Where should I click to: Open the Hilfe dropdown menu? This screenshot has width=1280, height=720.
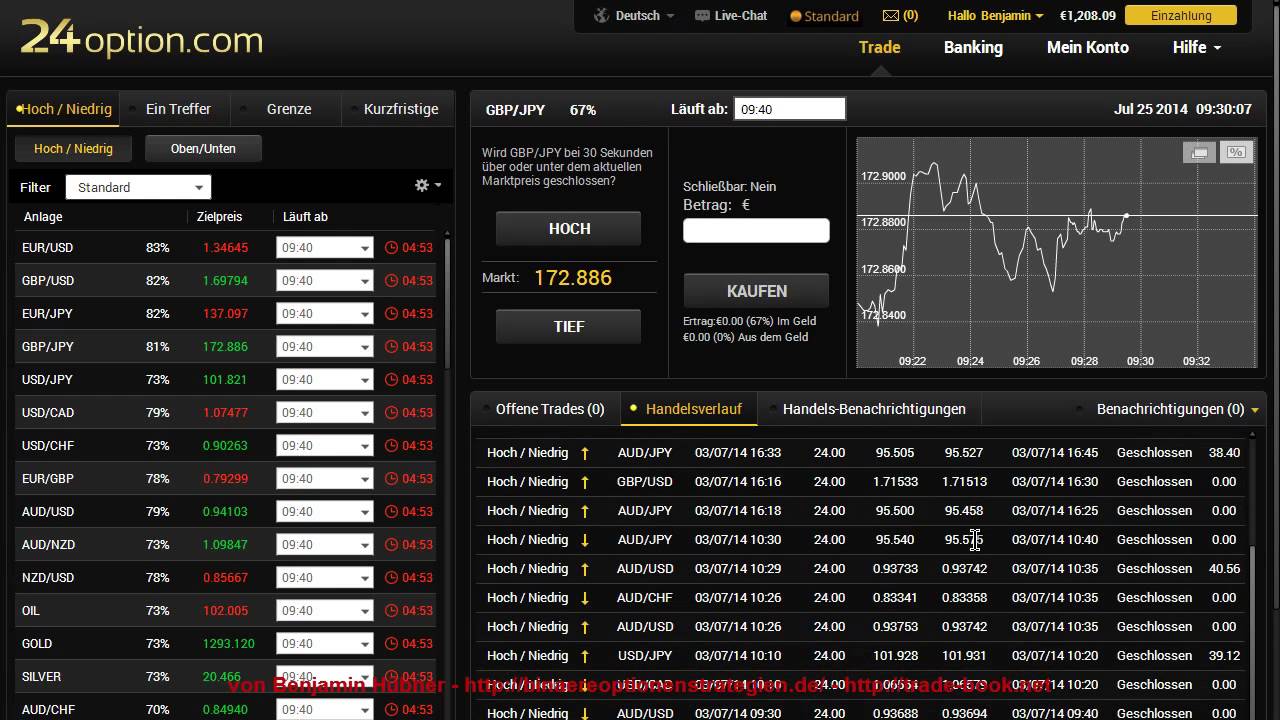pyautogui.click(x=1197, y=47)
